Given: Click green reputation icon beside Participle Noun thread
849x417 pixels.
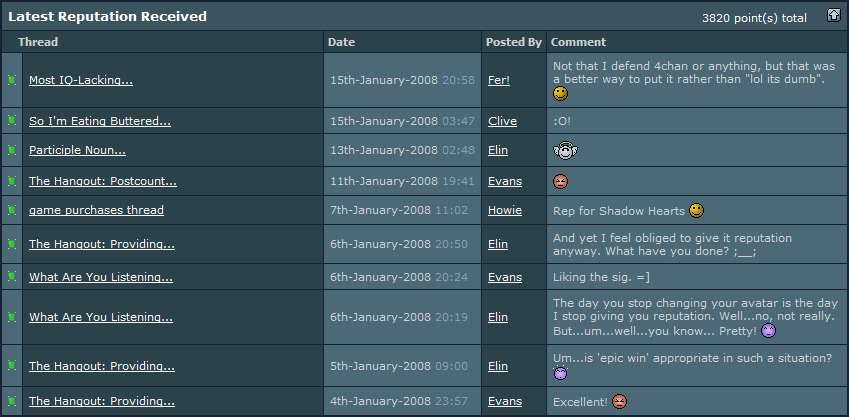Looking at the screenshot, I should pyautogui.click(x=12, y=150).
